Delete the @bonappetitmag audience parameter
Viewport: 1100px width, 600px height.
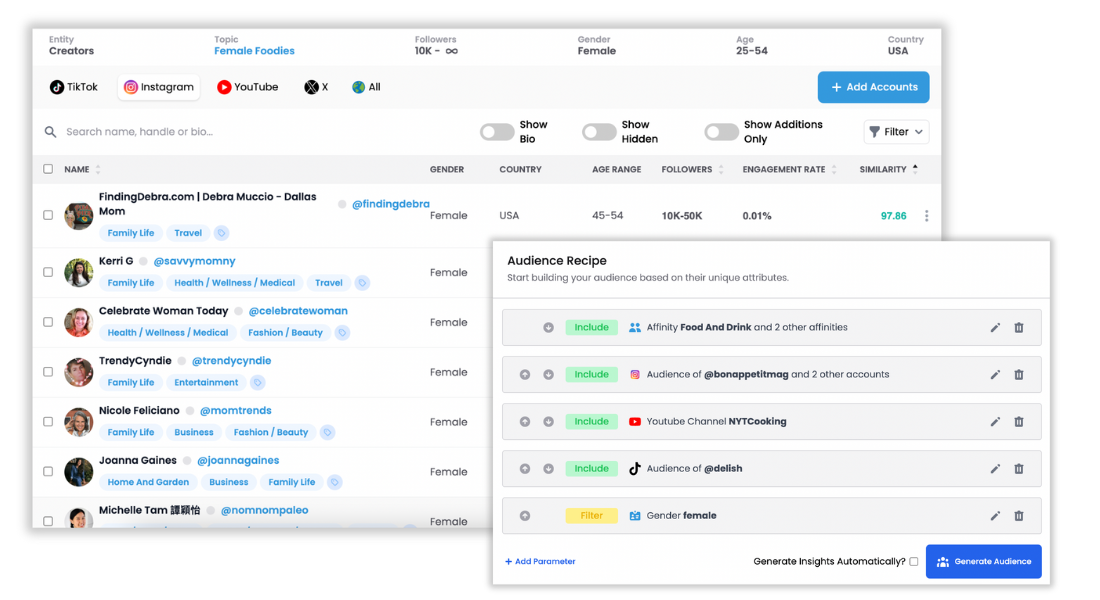click(1019, 375)
